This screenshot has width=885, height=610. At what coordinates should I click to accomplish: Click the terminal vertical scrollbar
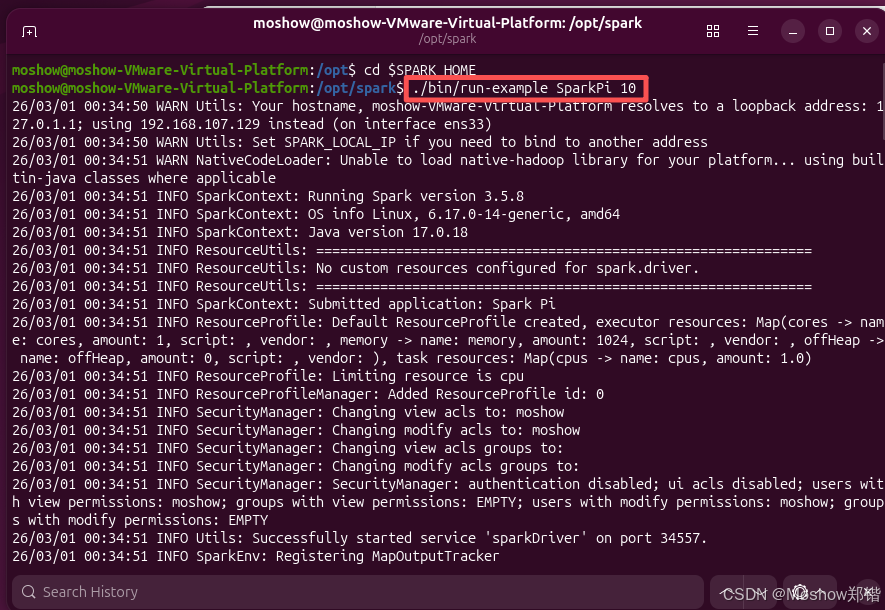[882, 102]
